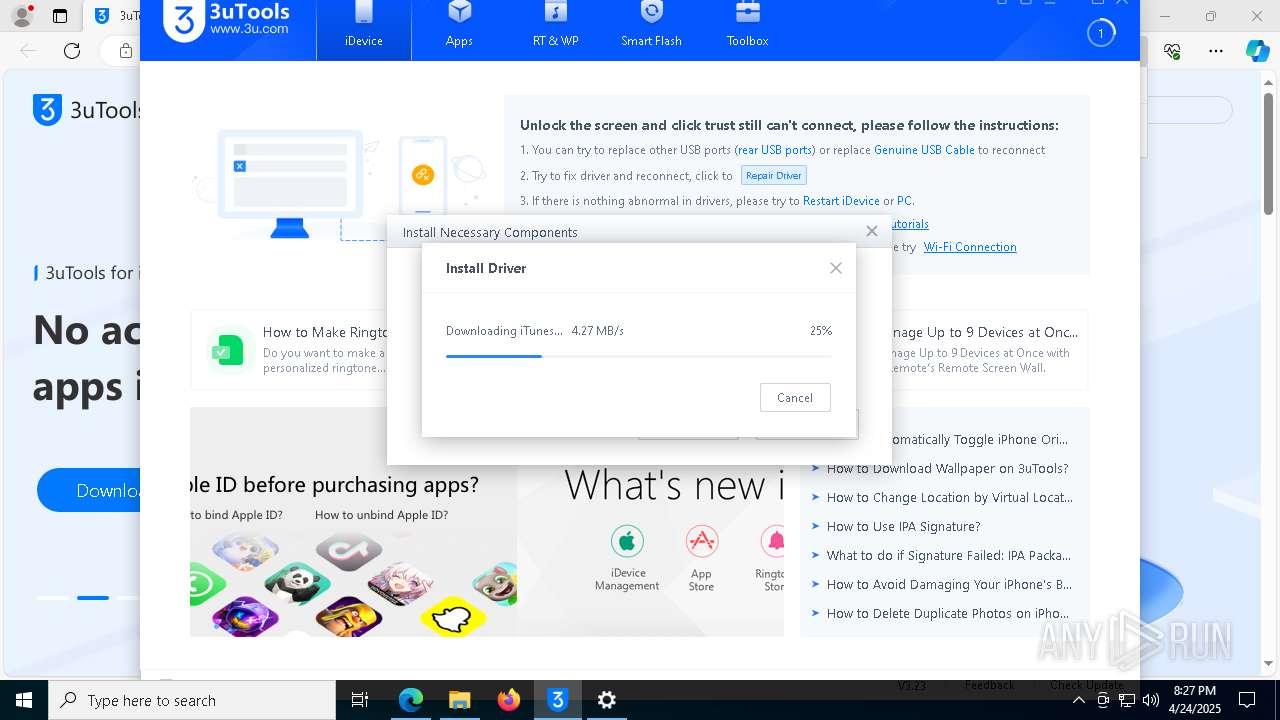1280x720 pixels.
Task: Open the rear USB ports link
Action: click(x=775, y=150)
